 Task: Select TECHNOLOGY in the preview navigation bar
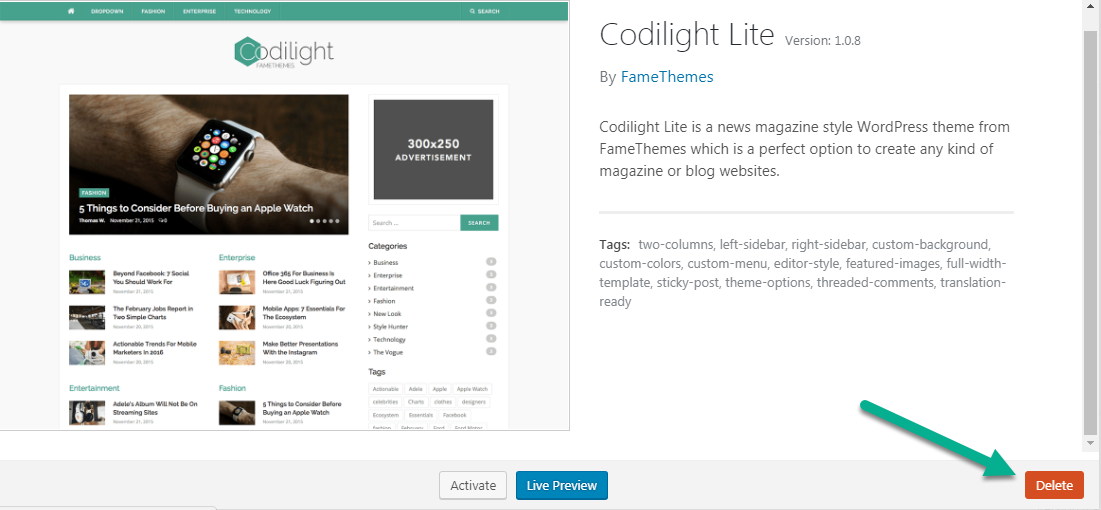tap(252, 11)
